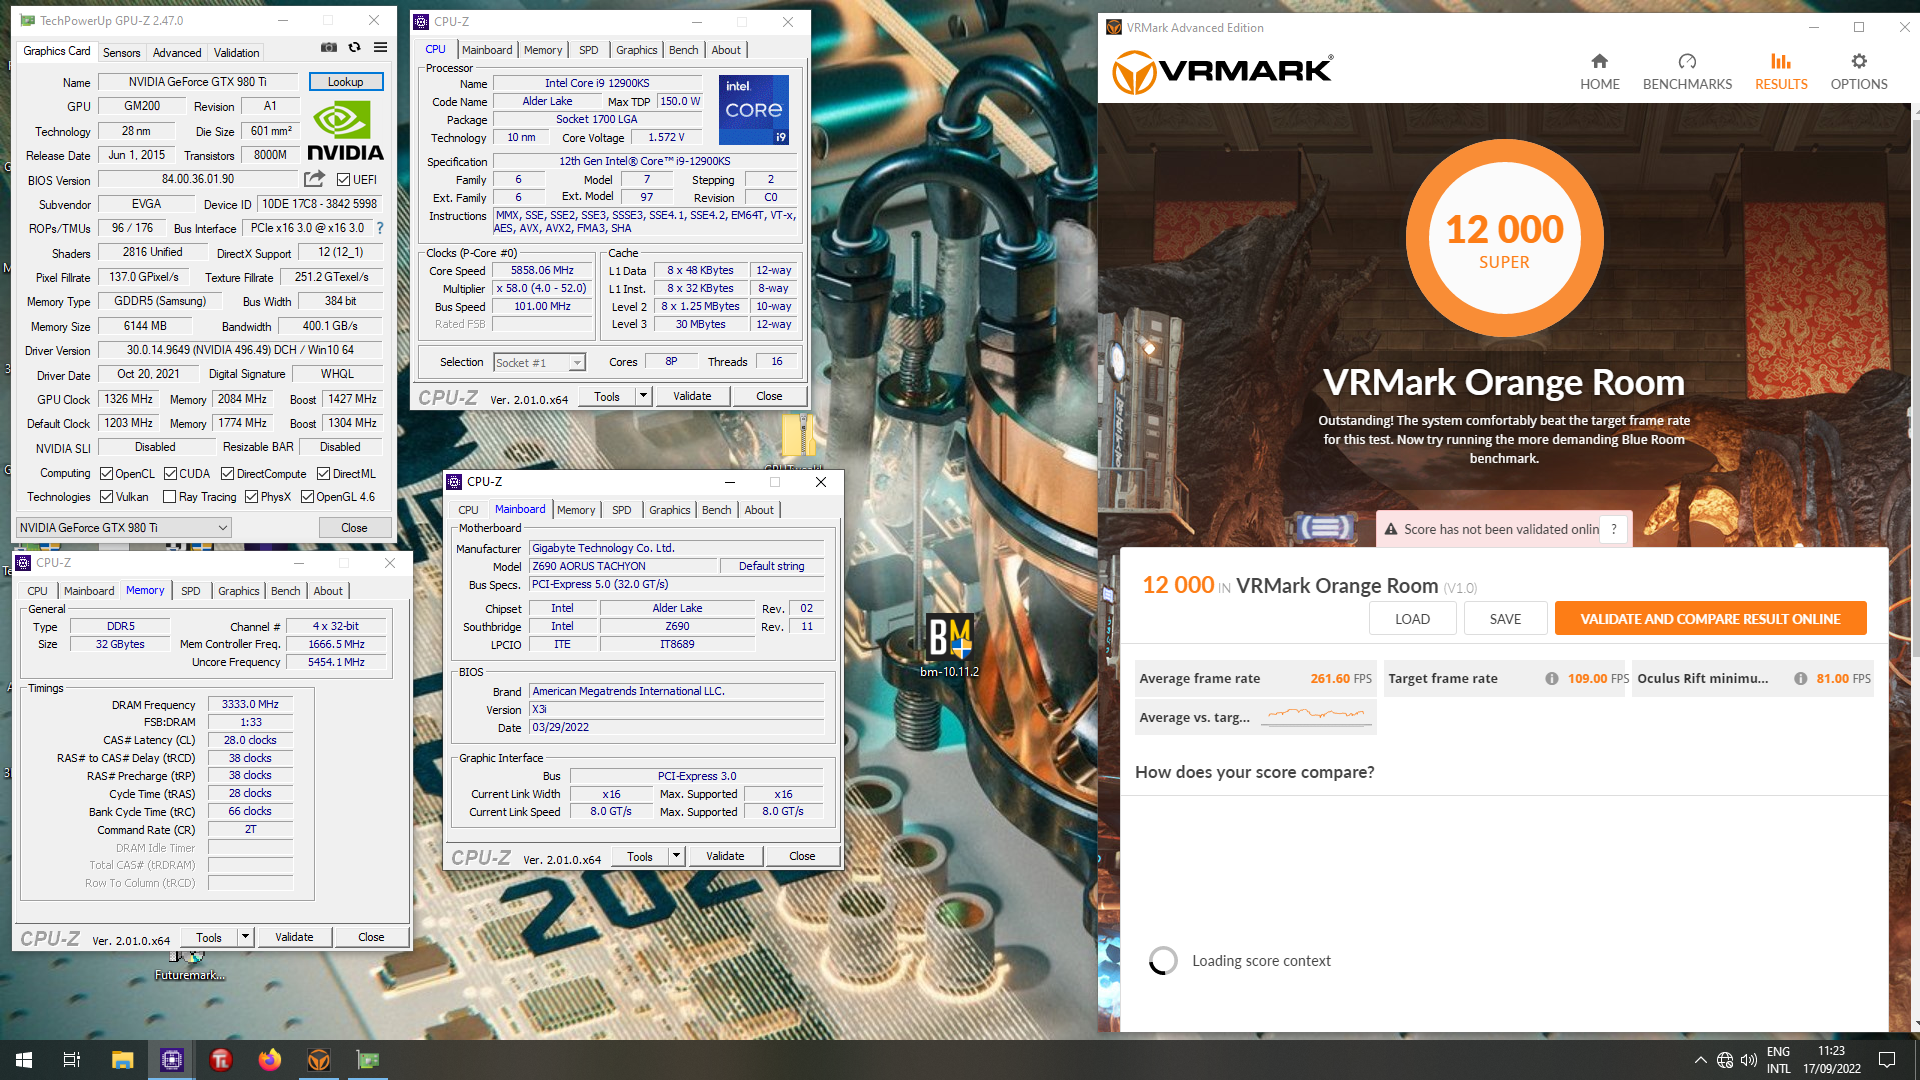Toggle PhysX checkbox

click(252, 497)
